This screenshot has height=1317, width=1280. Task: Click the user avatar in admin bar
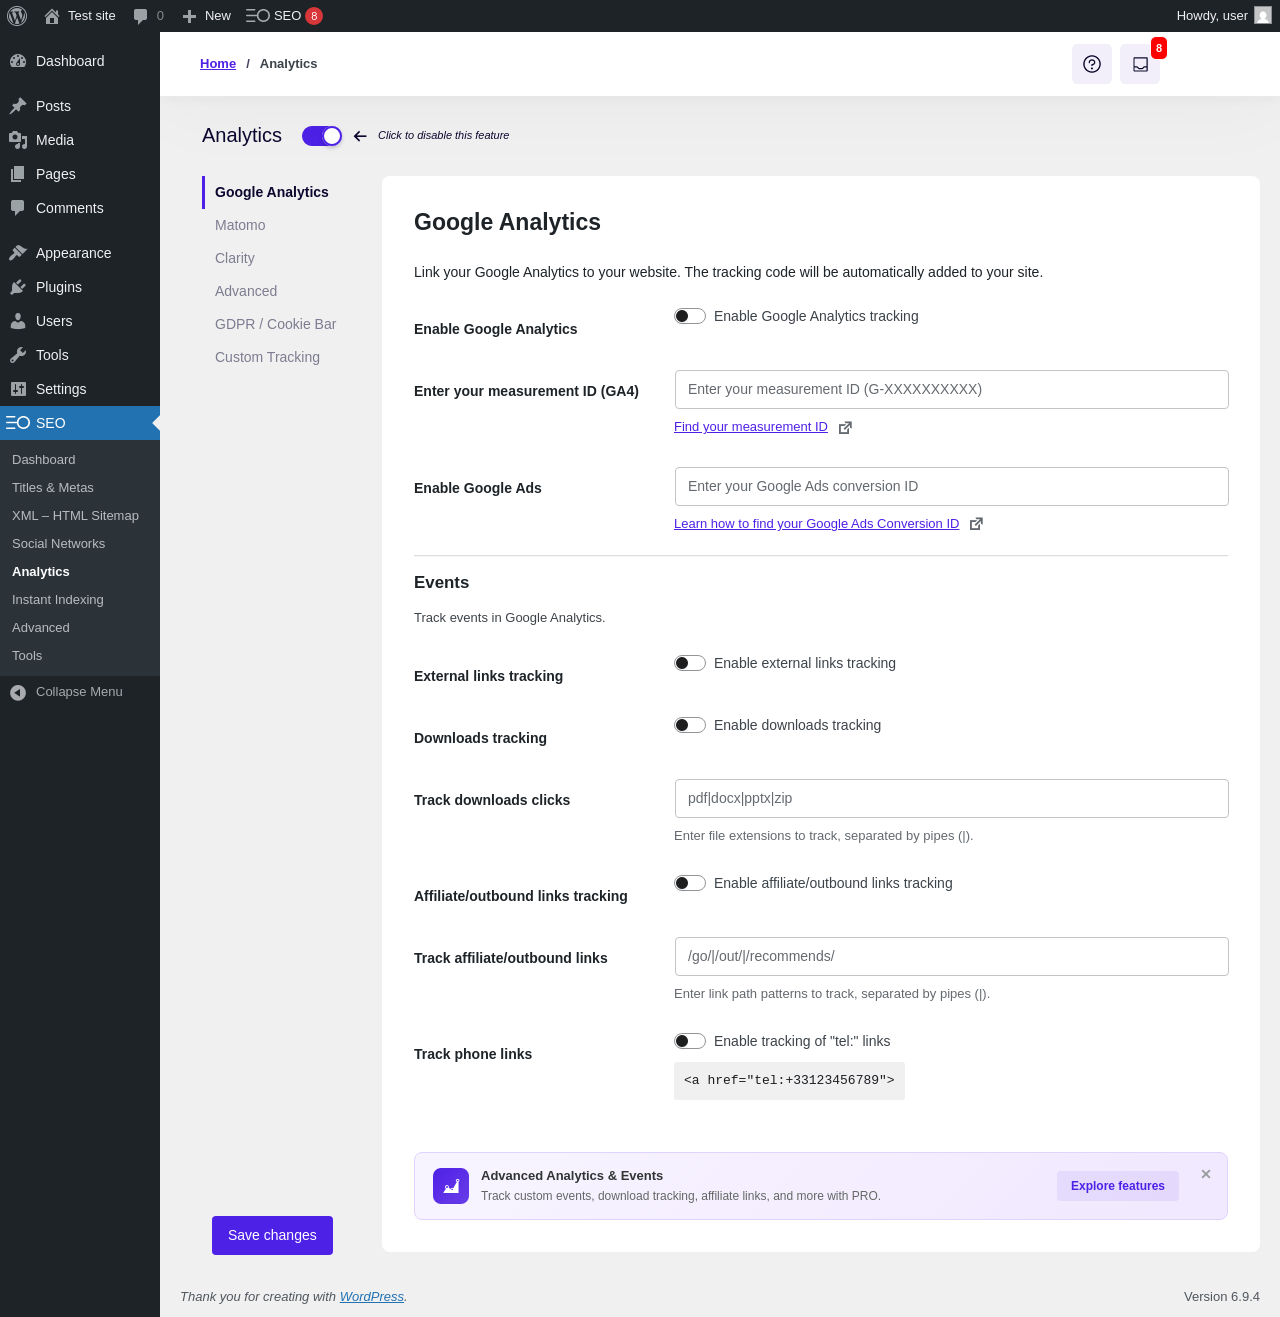pyautogui.click(x=1263, y=16)
